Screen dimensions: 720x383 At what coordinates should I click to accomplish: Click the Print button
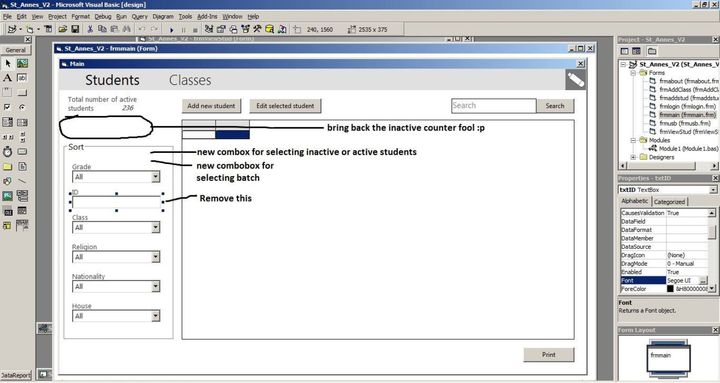(x=549, y=355)
